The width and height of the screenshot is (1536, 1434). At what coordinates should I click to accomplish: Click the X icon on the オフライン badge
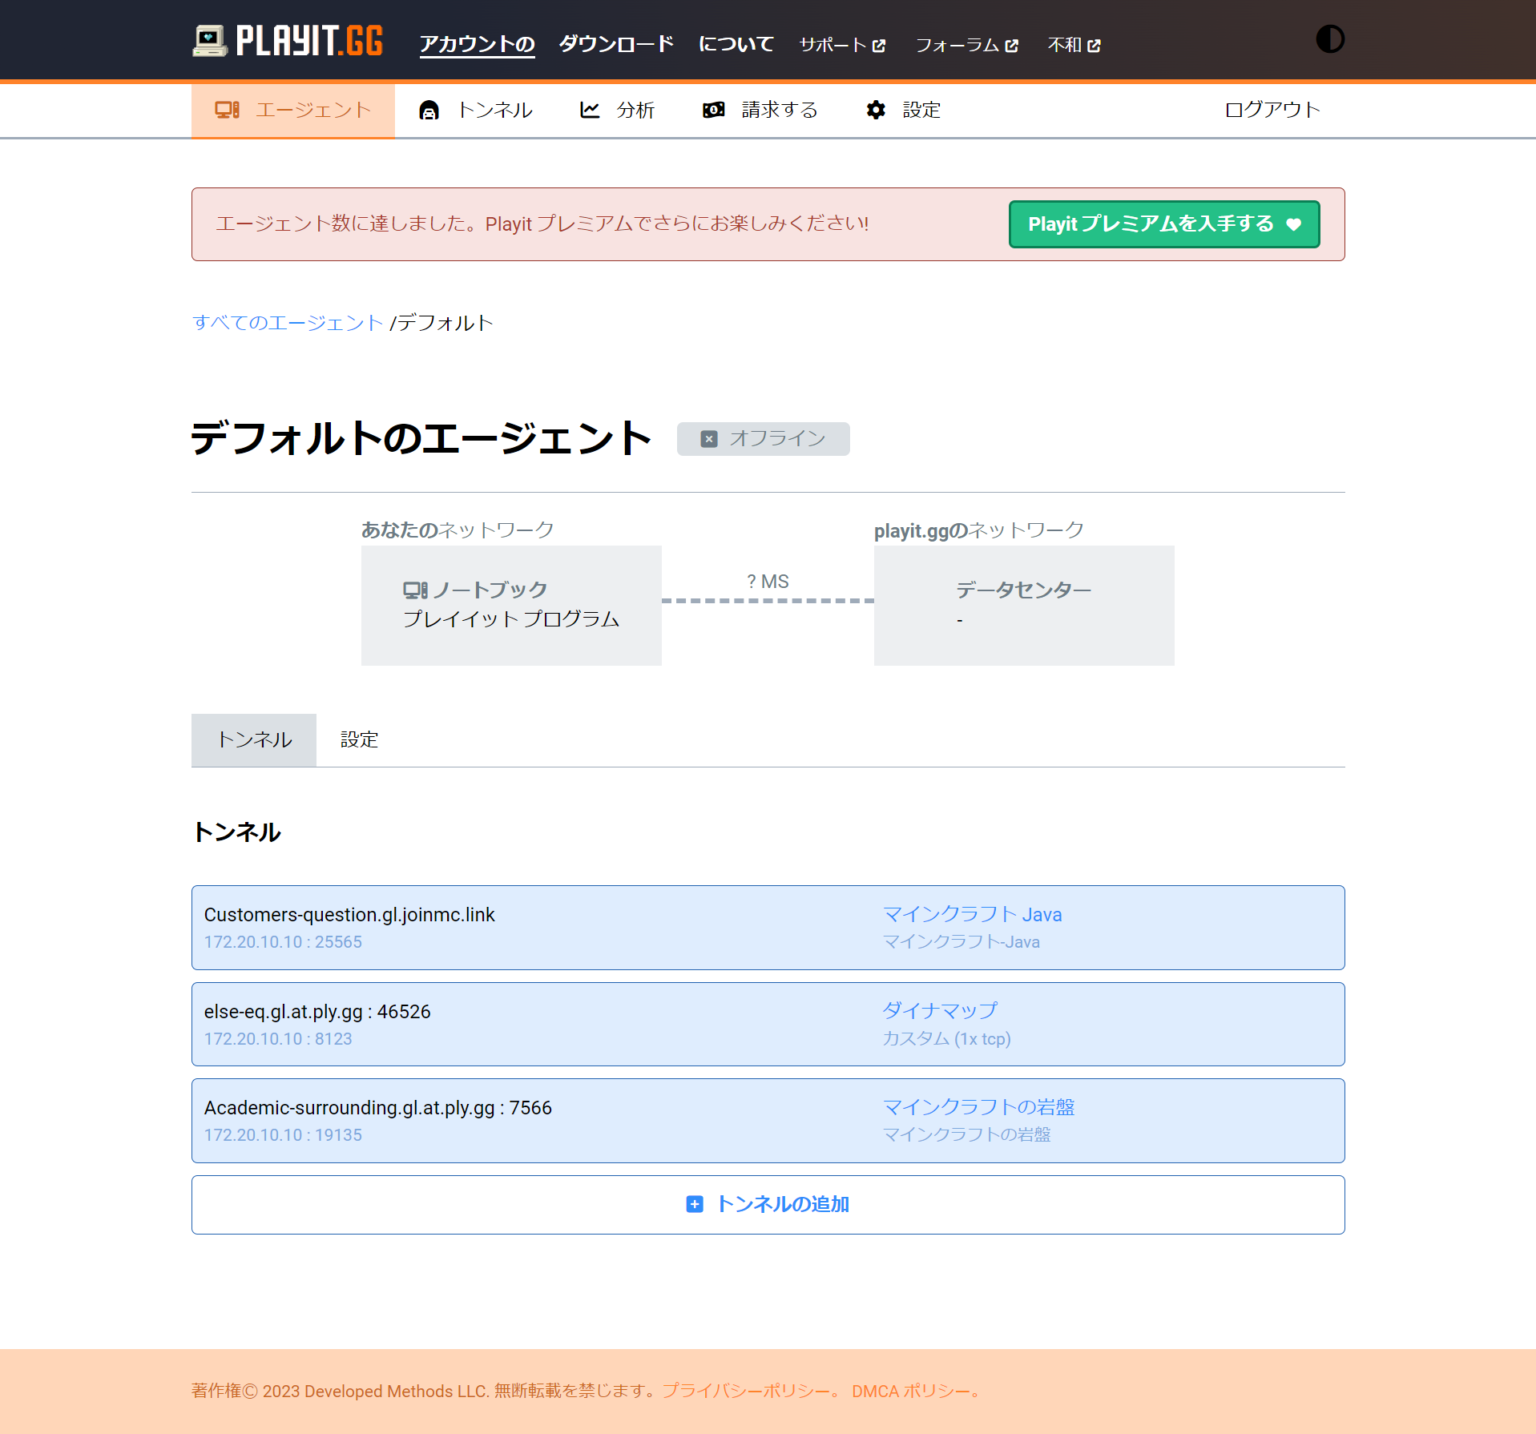click(708, 439)
